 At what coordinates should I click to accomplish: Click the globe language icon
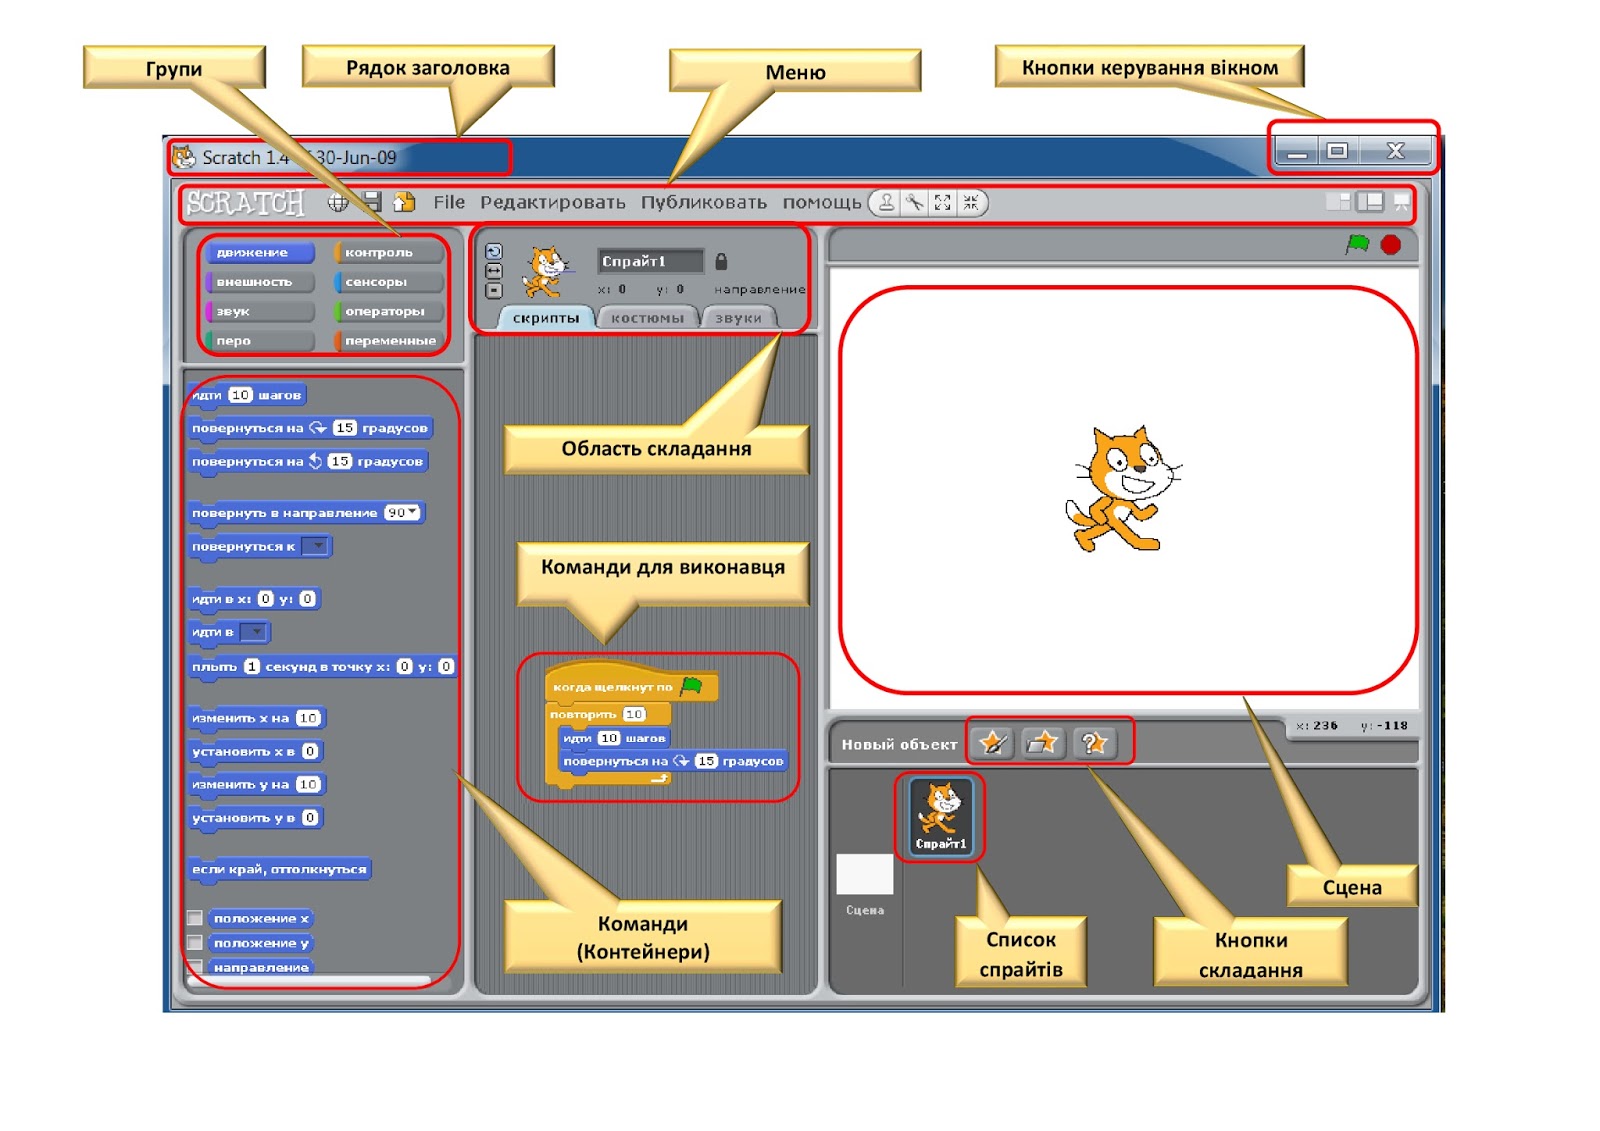[x=338, y=203]
